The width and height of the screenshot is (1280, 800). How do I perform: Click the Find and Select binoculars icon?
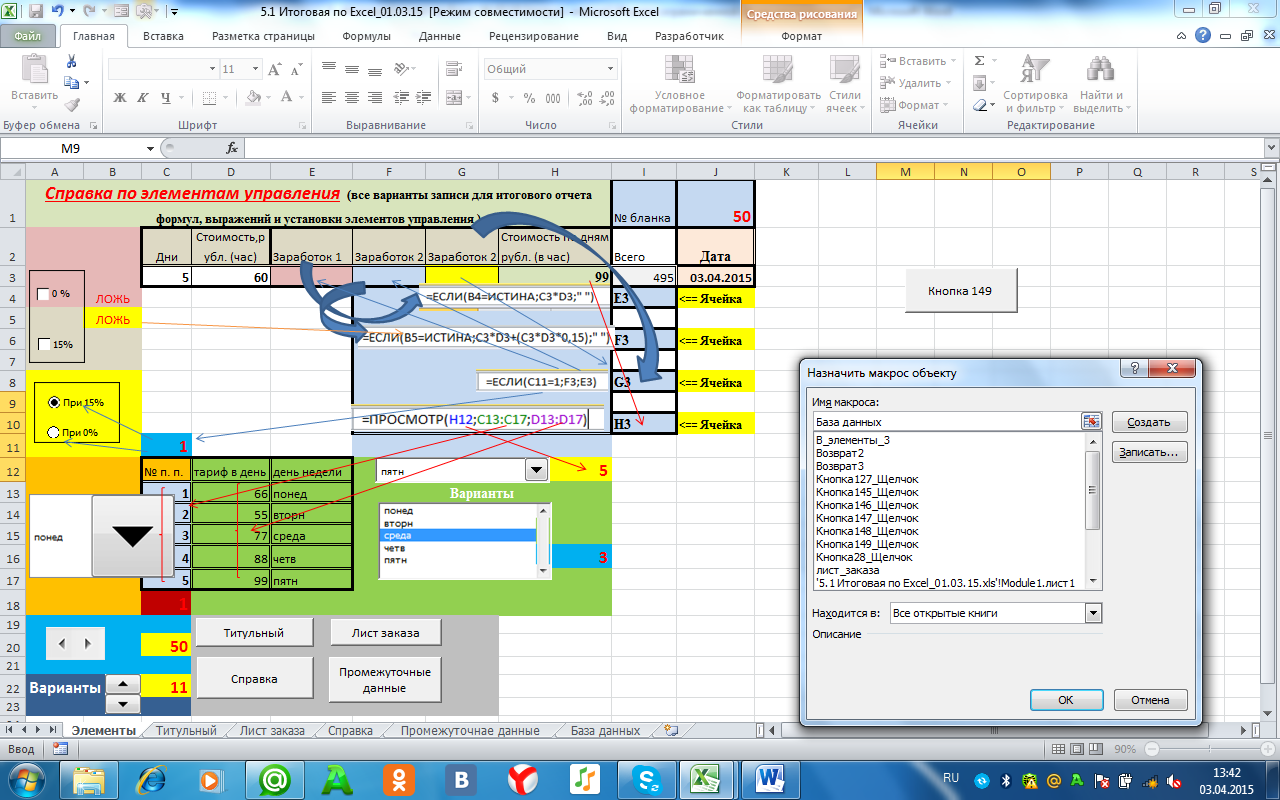[1100, 69]
